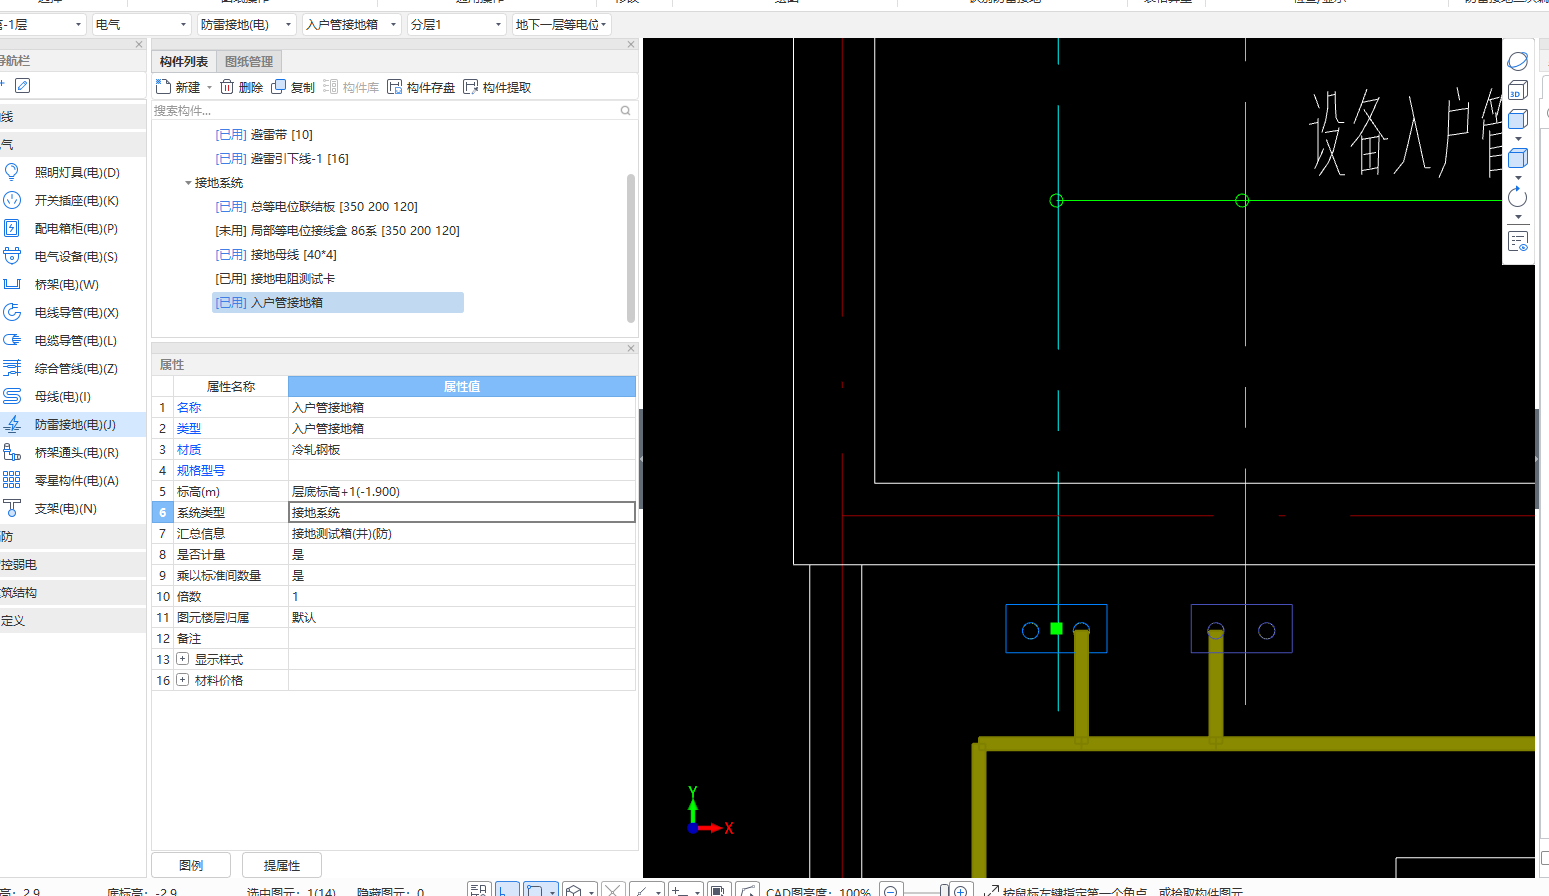
Task: Open the 入户管接地箱 component dropdown
Action: [x=352, y=24]
